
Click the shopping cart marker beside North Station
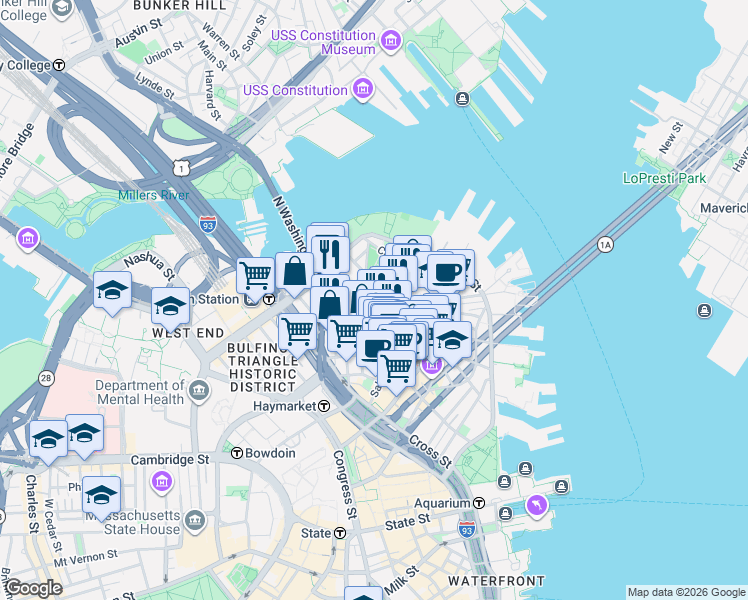point(256,279)
